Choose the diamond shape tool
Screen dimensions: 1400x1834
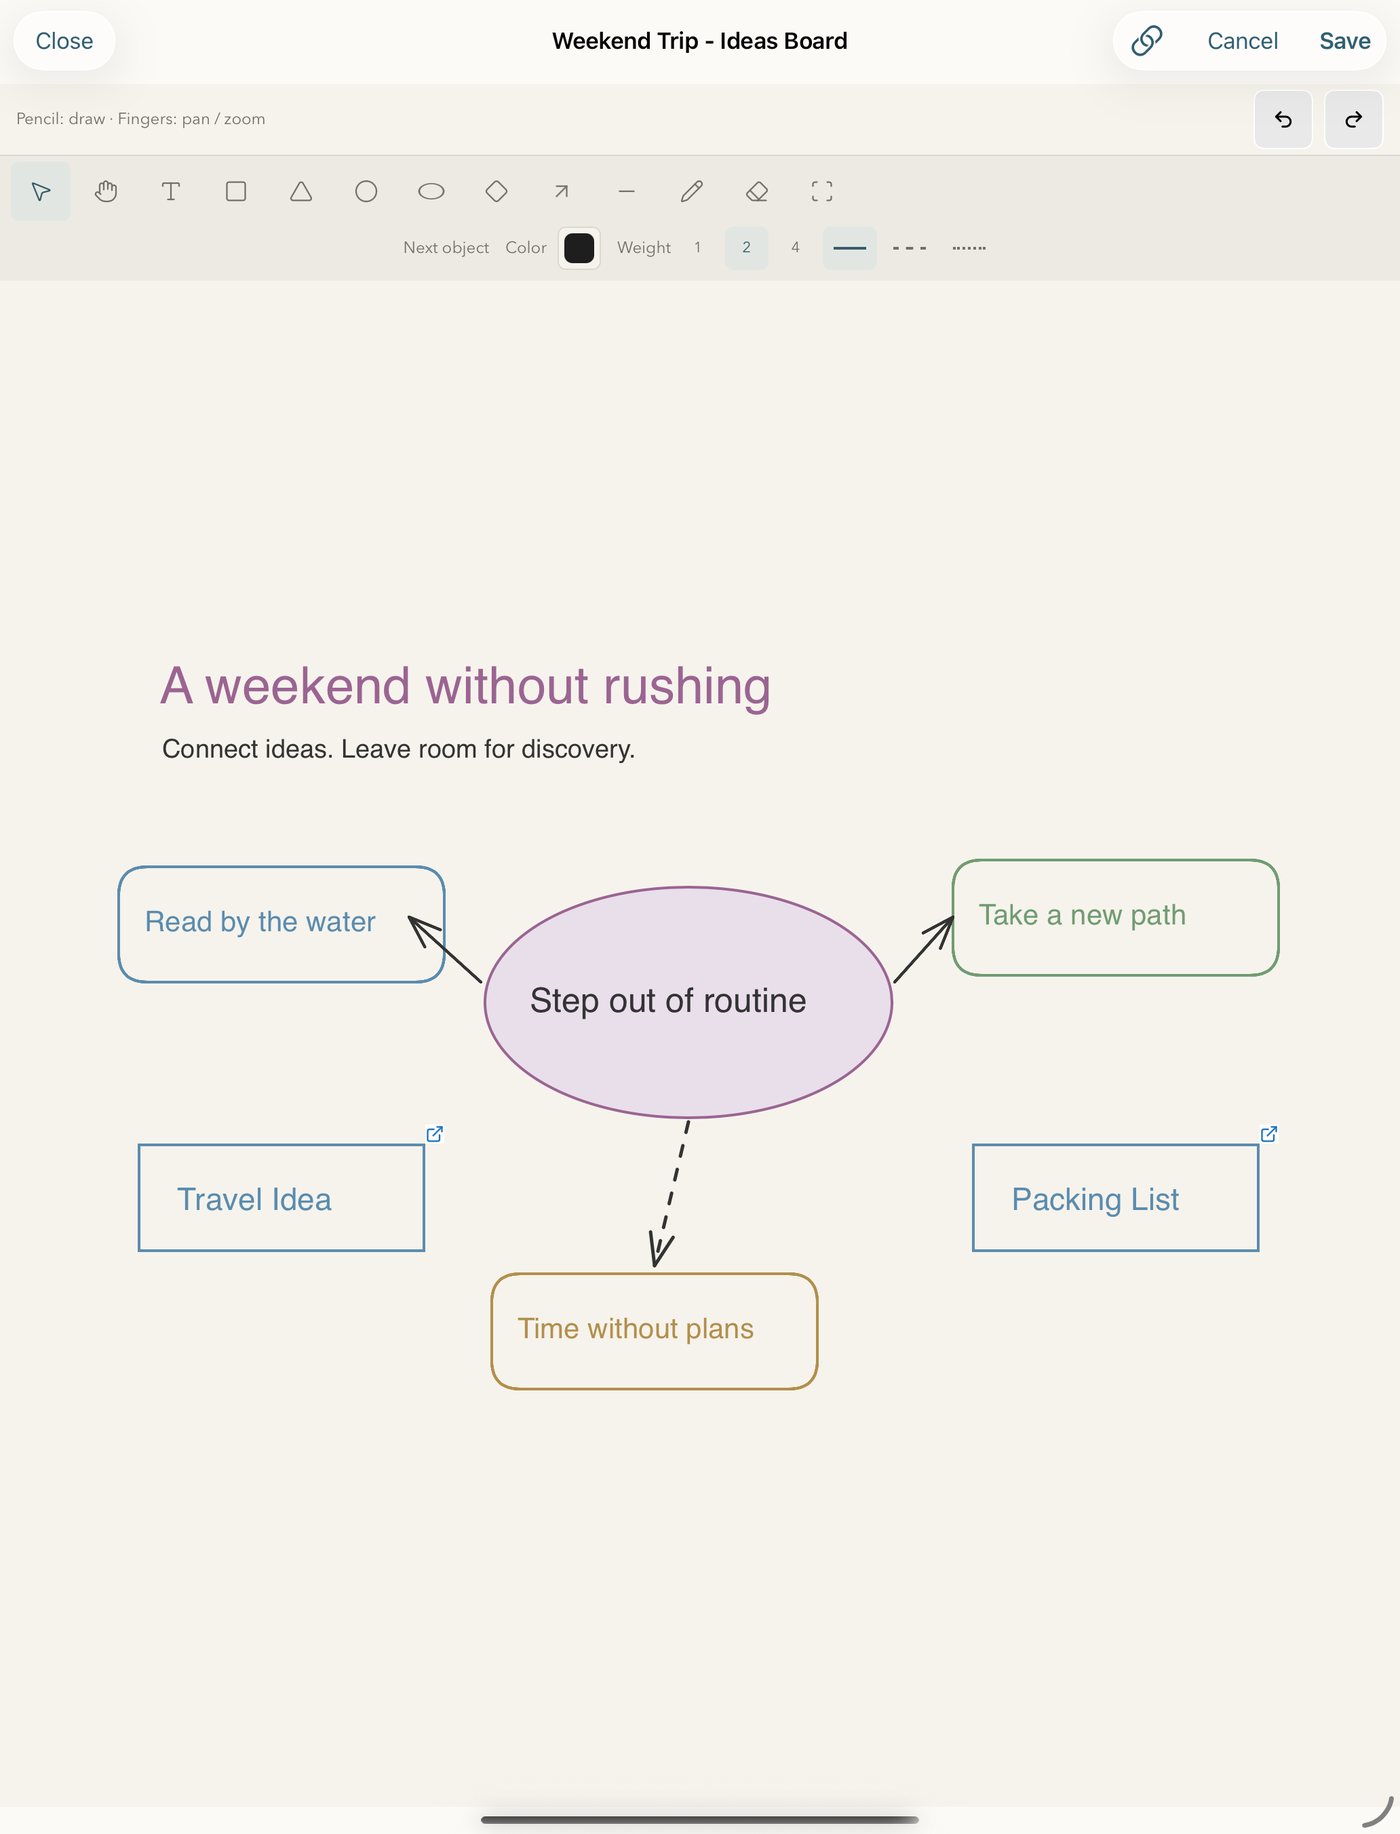click(496, 191)
